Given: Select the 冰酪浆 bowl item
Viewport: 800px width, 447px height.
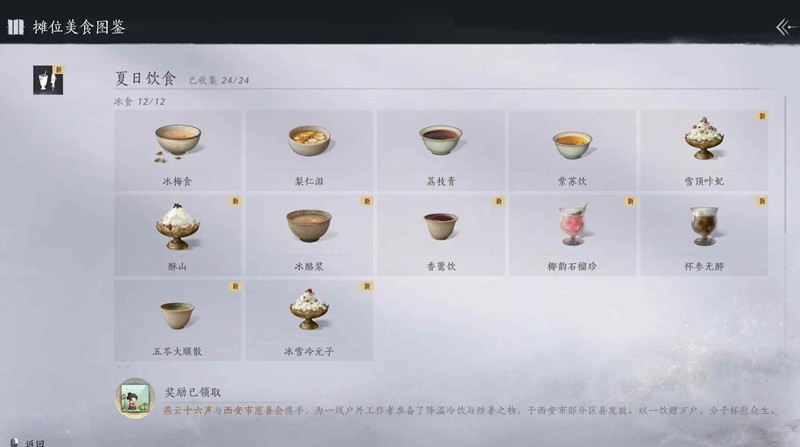Looking at the screenshot, I should tap(309, 235).
